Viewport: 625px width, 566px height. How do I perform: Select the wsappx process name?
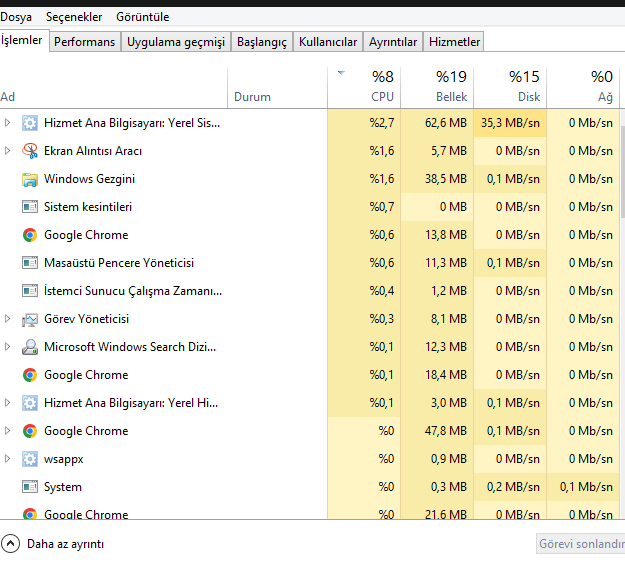coord(63,459)
